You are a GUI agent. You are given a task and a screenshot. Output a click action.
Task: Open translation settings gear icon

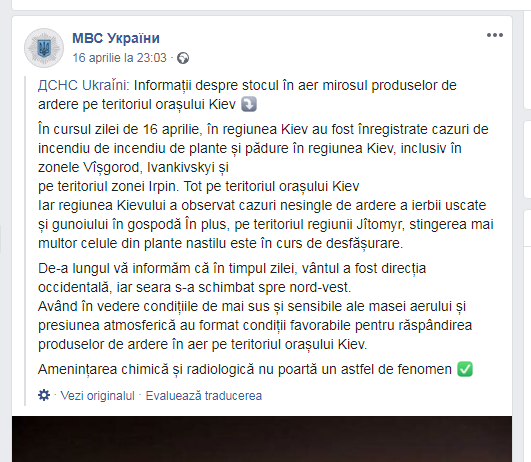(44, 395)
